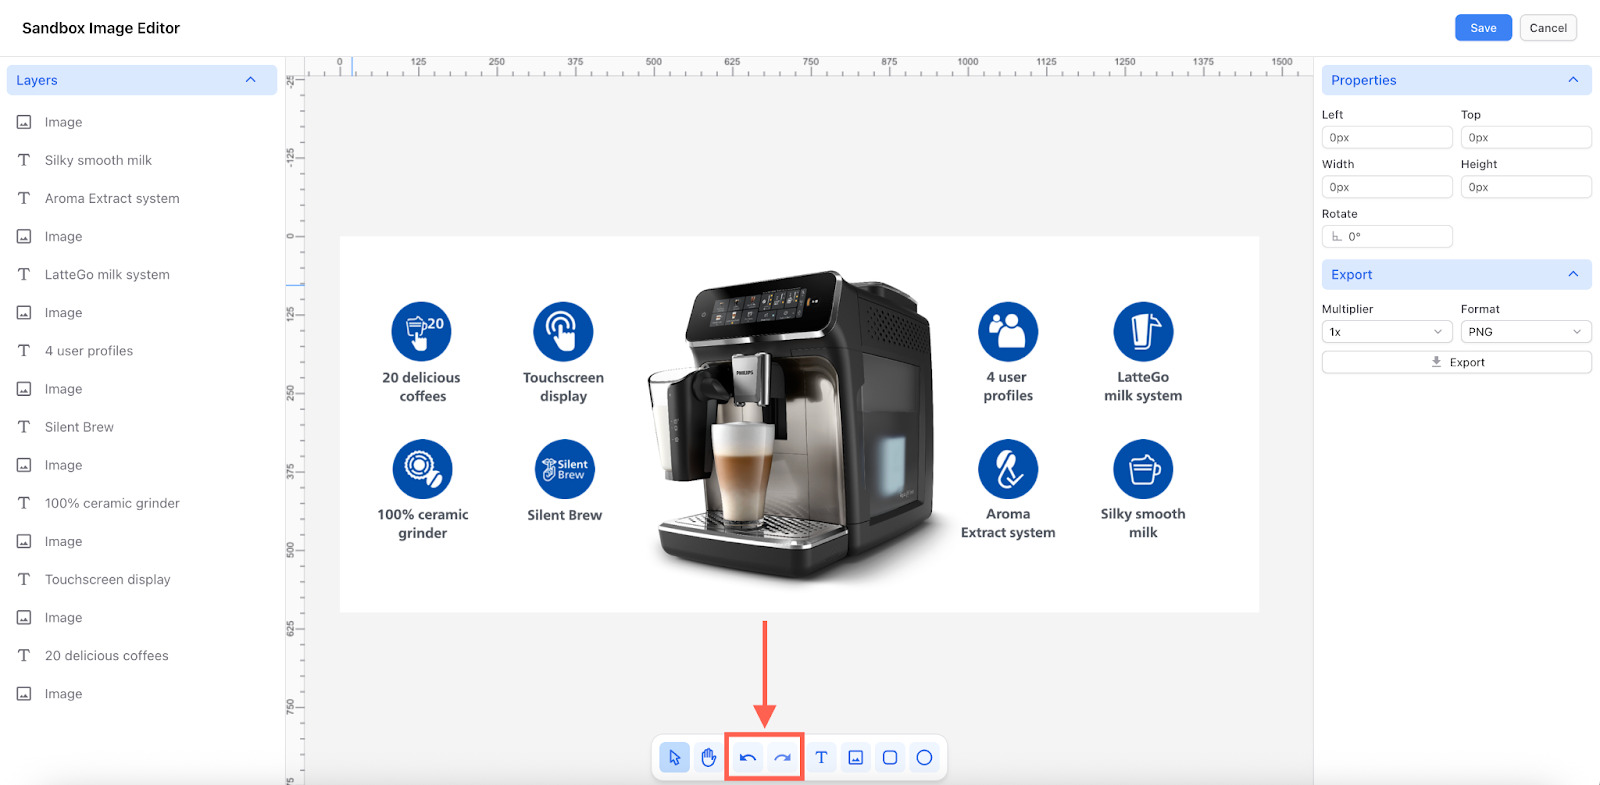Select the Text tool
Viewport: 1600px width, 785px height.
coord(821,758)
